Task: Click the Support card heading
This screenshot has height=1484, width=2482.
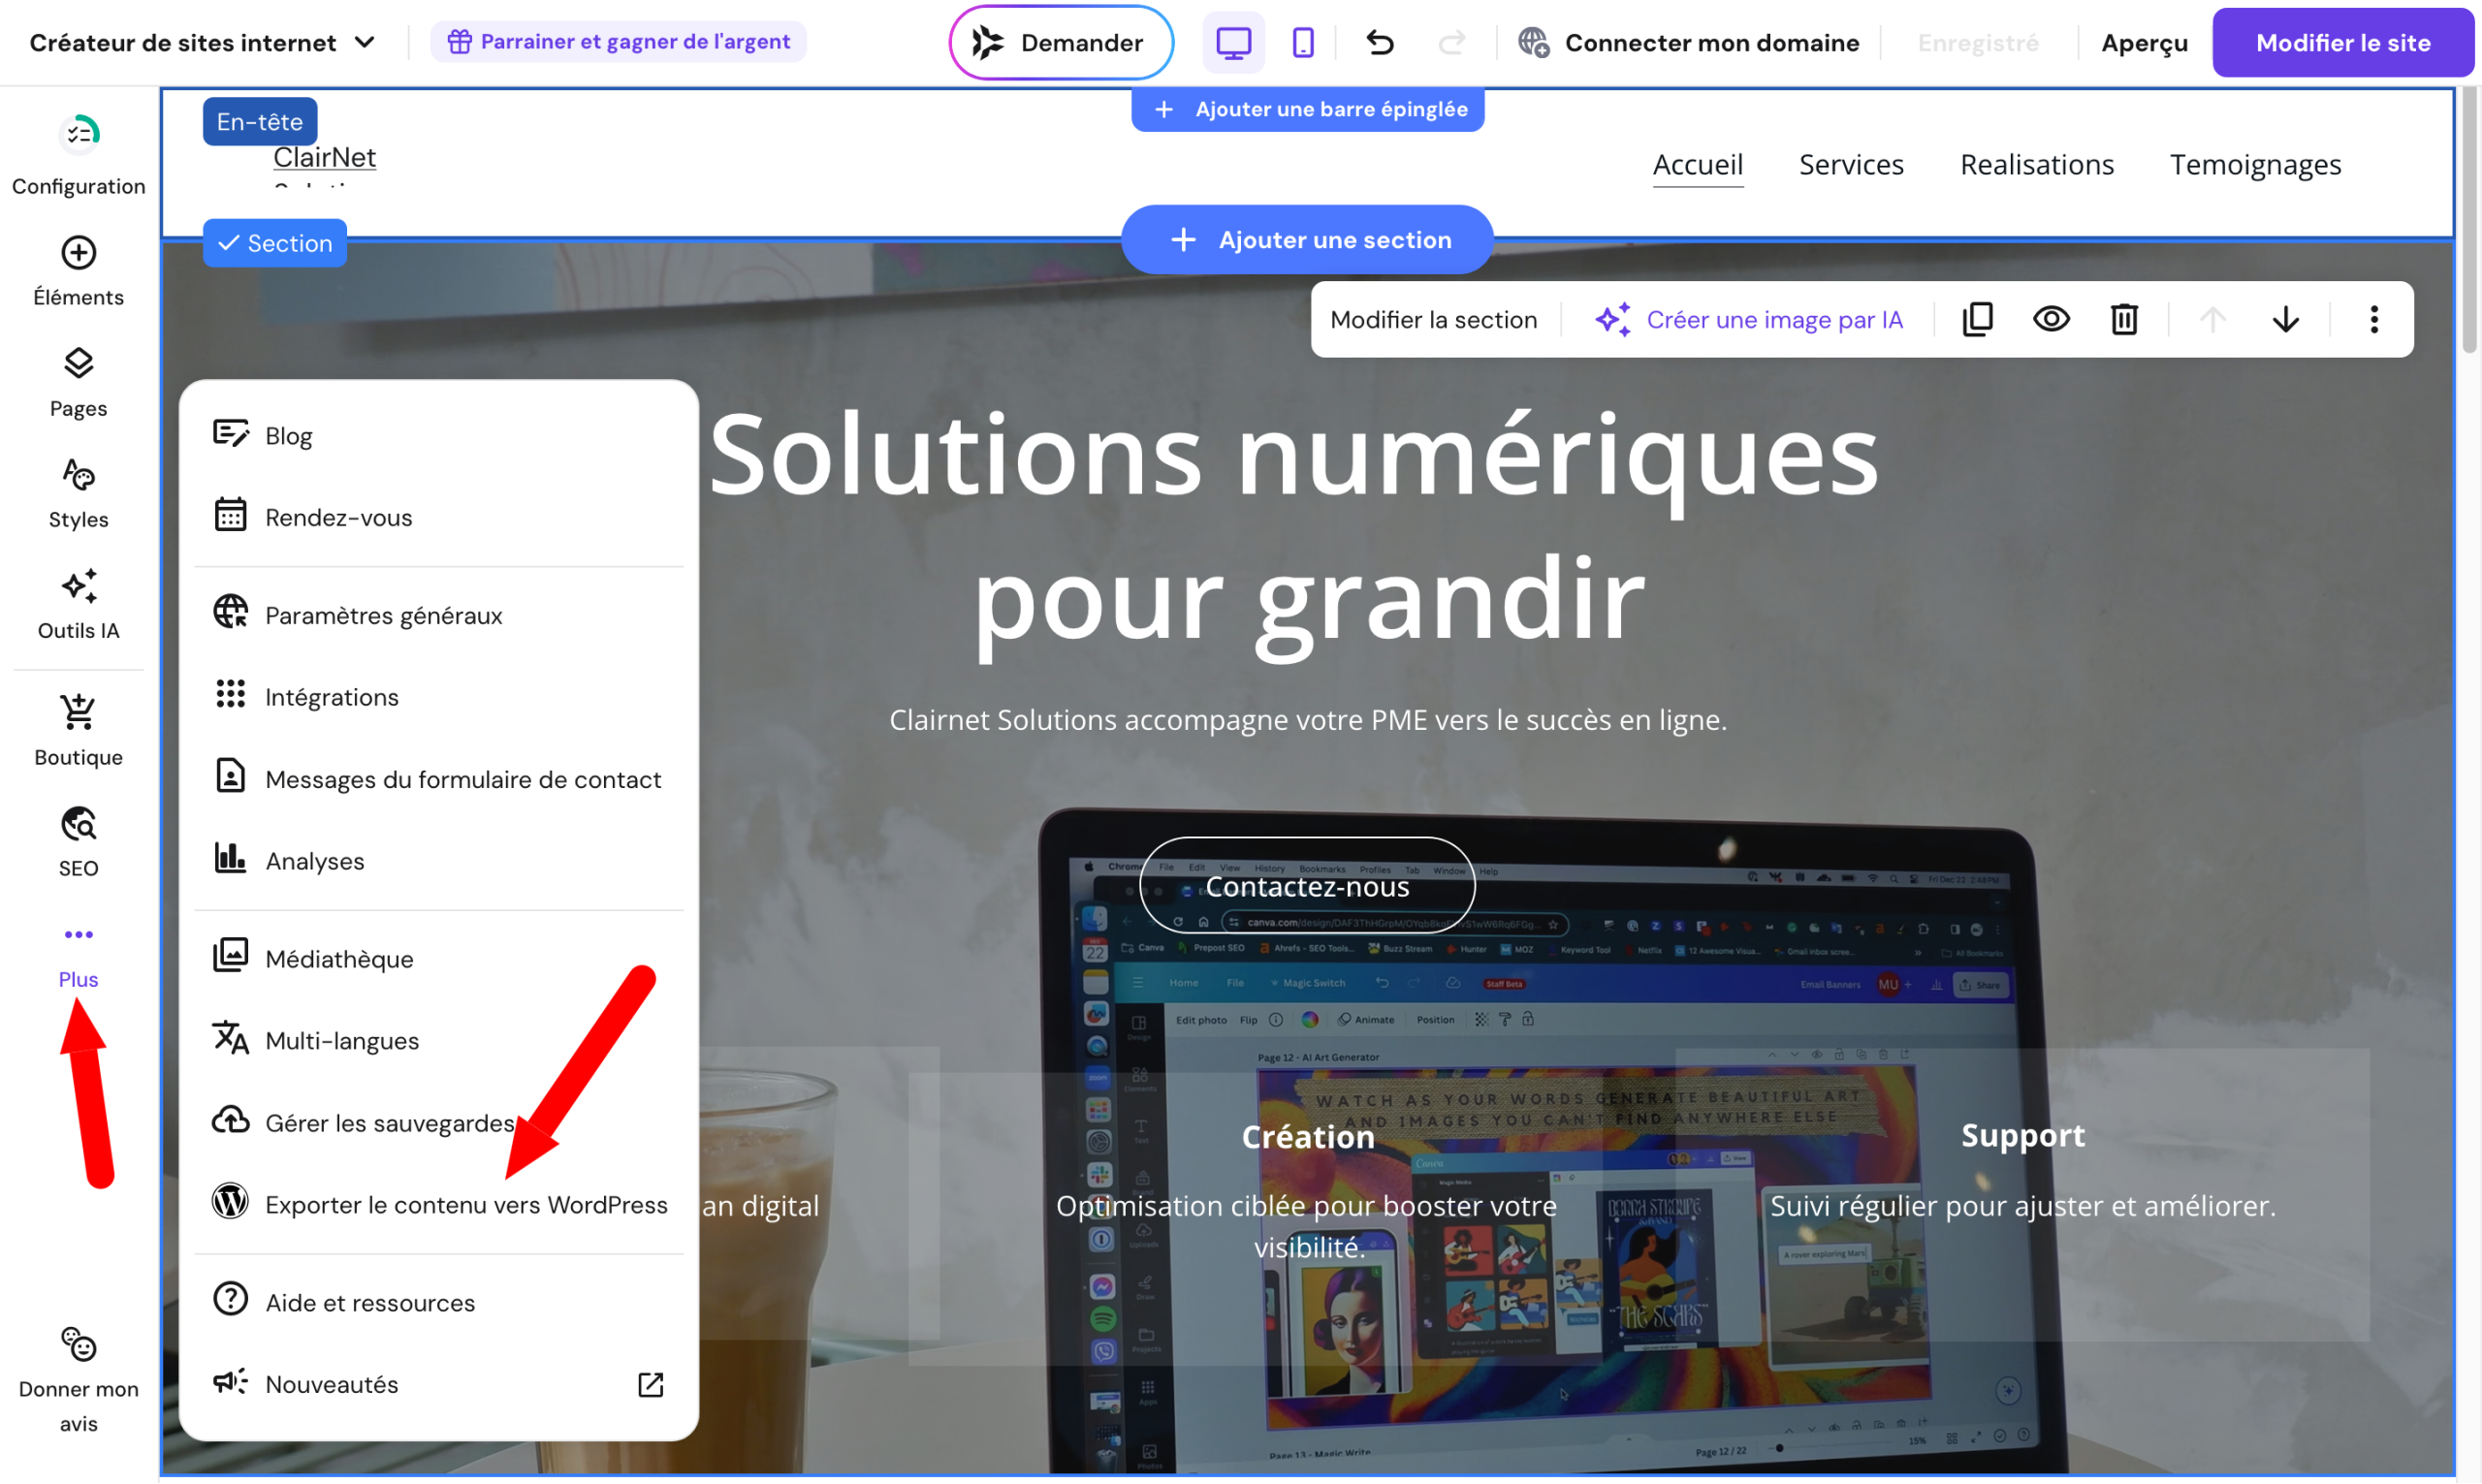Action: (x=2022, y=1135)
